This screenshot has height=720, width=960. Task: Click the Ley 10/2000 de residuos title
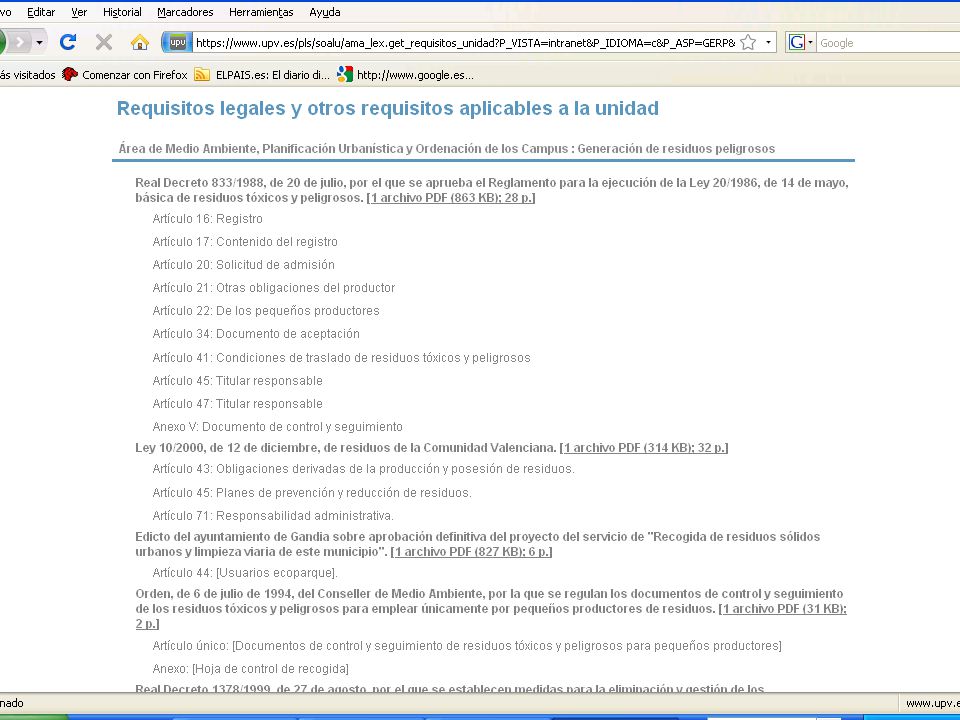[346, 448]
